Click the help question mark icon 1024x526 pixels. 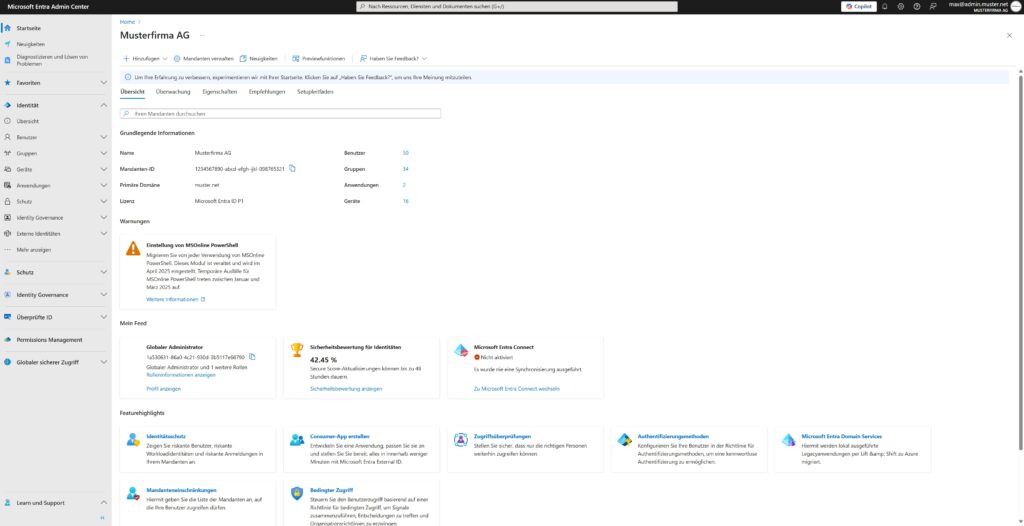click(x=917, y=6)
